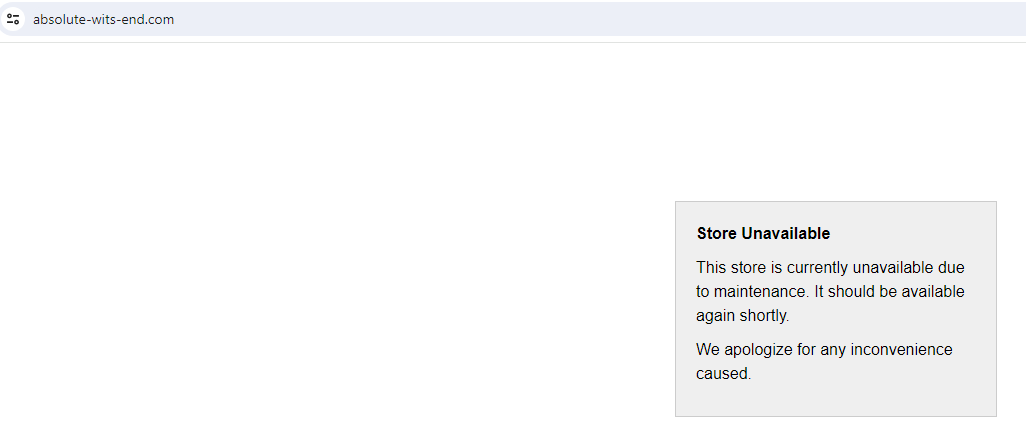The height and width of the screenshot is (445, 1026).
Task: Click the "Store Unavailable" heading
Action: coord(763,234)
